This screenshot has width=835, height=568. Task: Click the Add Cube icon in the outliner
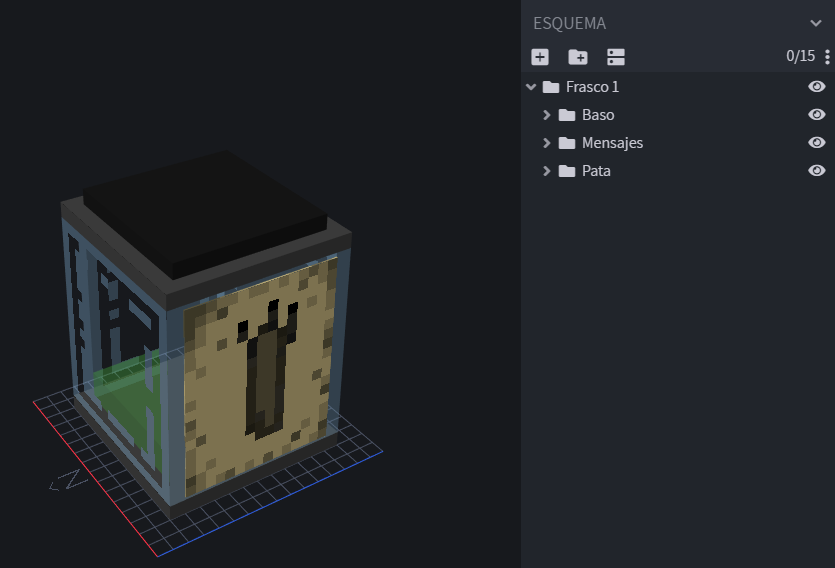click(540, 57)
